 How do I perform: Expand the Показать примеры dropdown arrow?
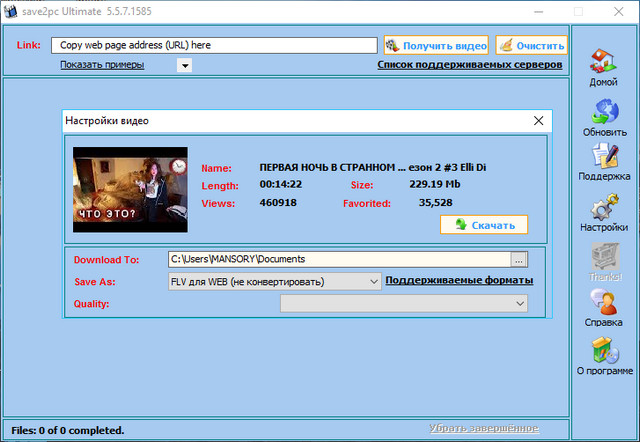(x=185, y=66)
